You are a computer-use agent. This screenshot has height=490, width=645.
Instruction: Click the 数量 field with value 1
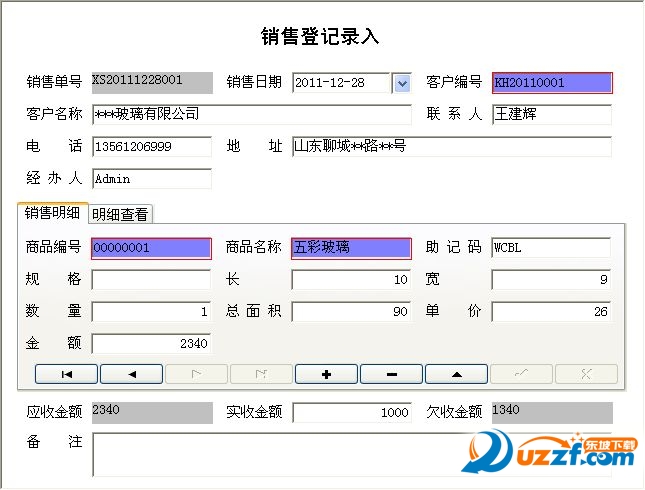tap(151, 312)
